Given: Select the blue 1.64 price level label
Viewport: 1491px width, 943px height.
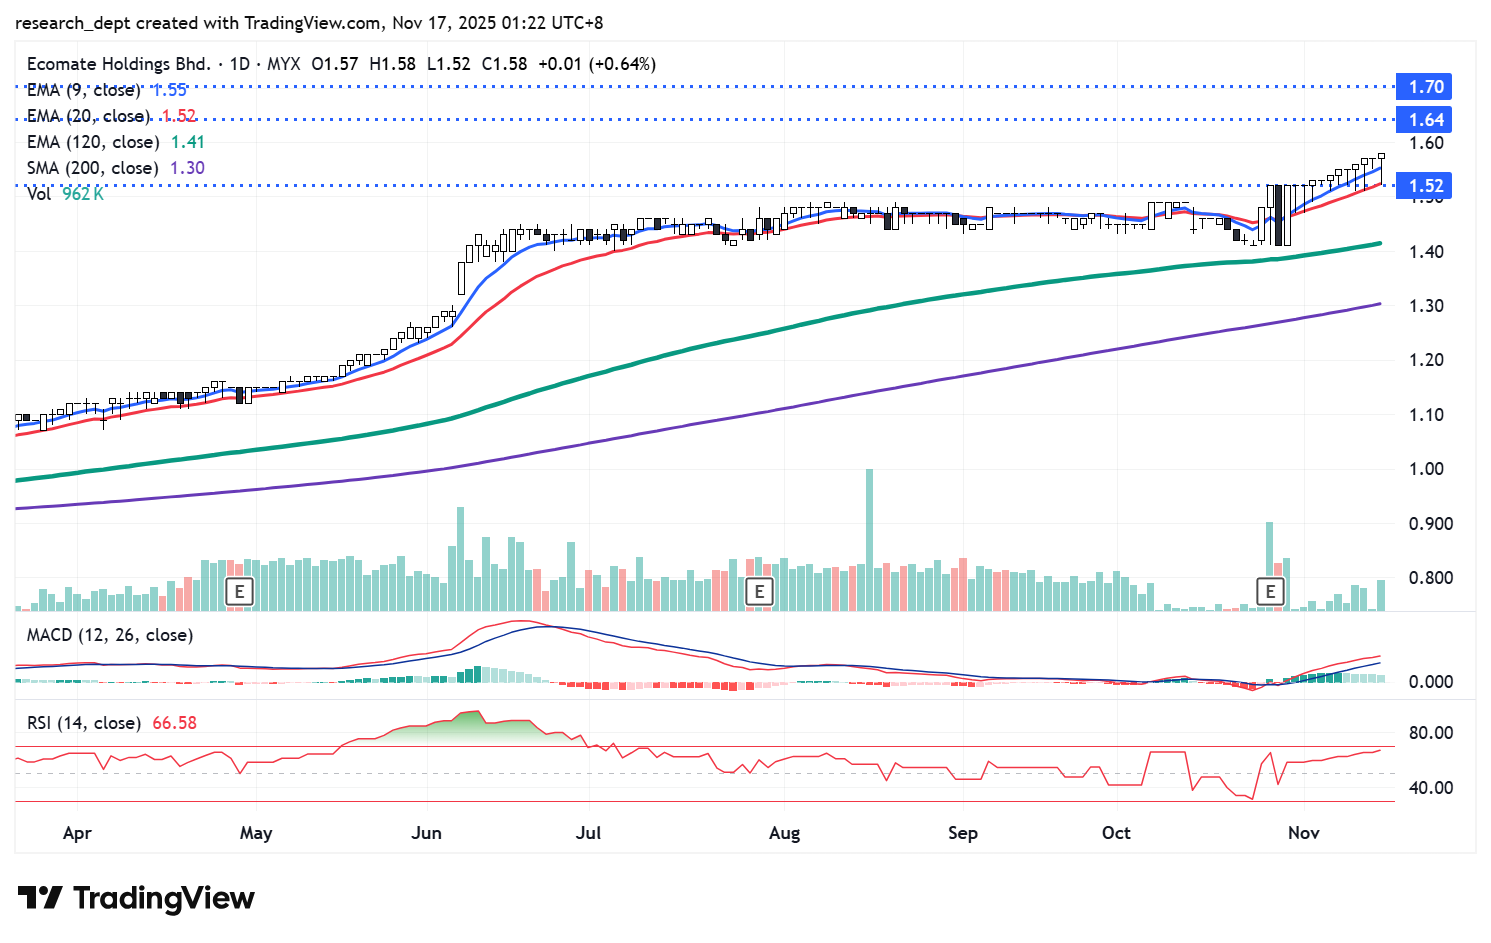Looking at the screenshot, I should pyautogui.click(x=1425, y=120).
